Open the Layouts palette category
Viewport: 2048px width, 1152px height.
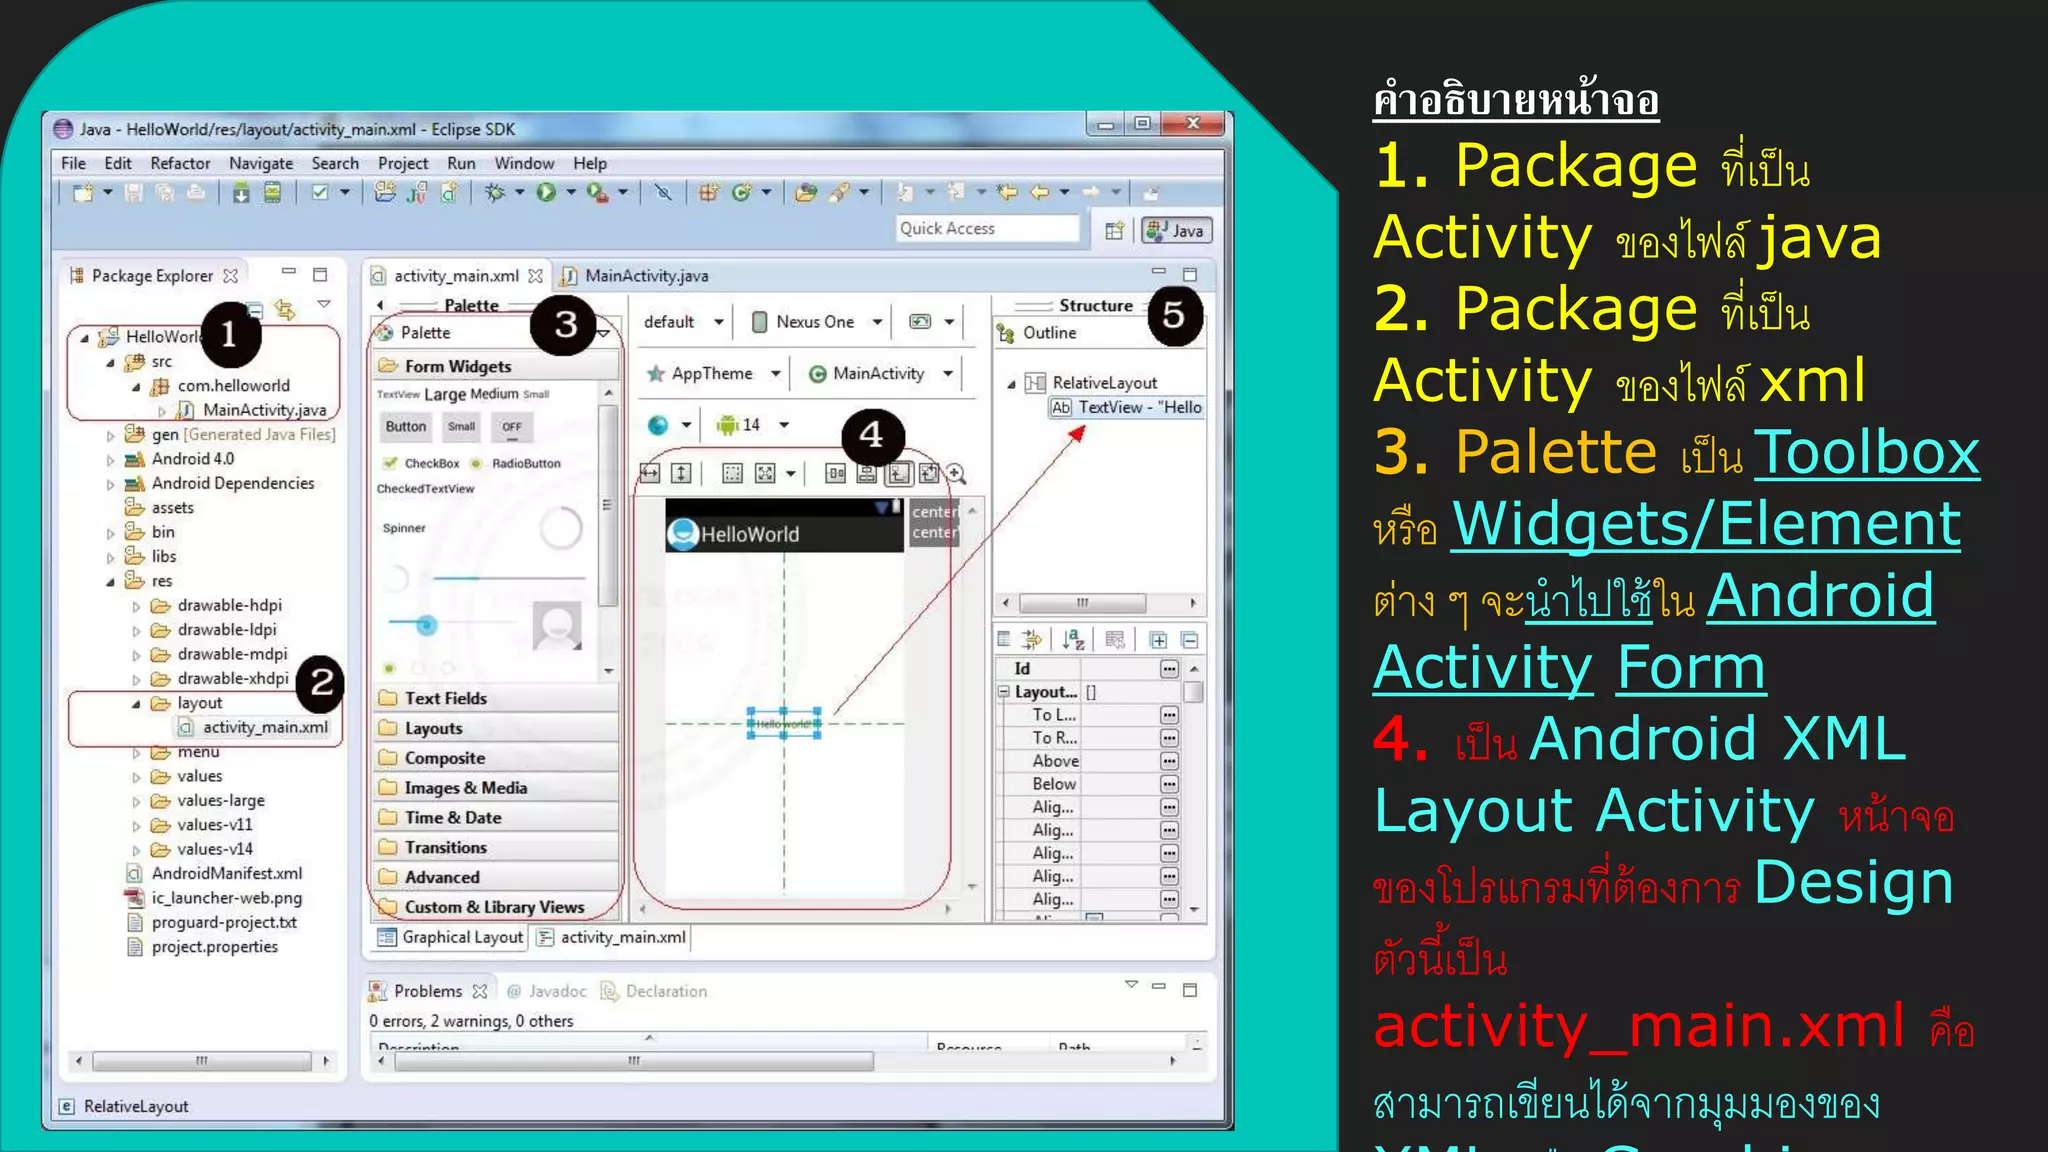point(496,728)
